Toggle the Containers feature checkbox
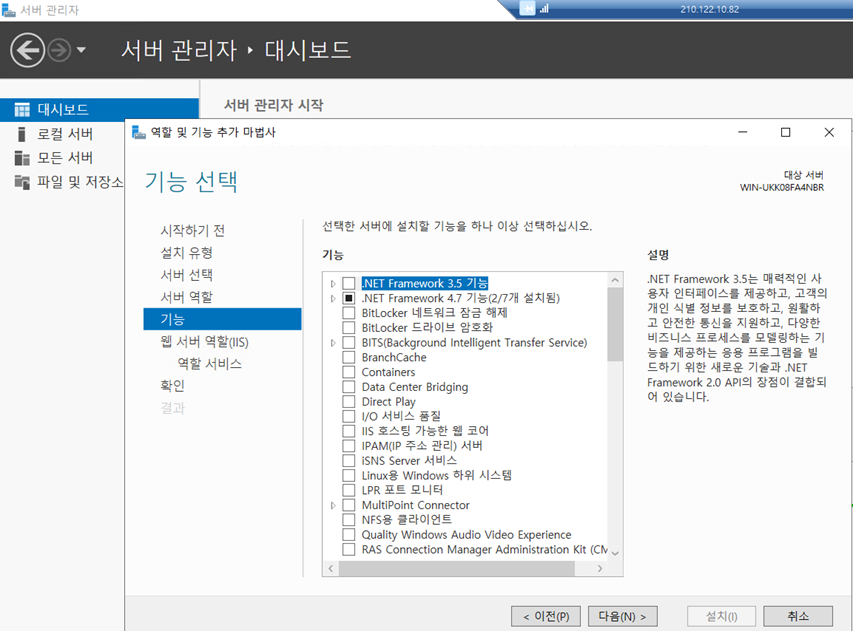 [x=349, y=372]
